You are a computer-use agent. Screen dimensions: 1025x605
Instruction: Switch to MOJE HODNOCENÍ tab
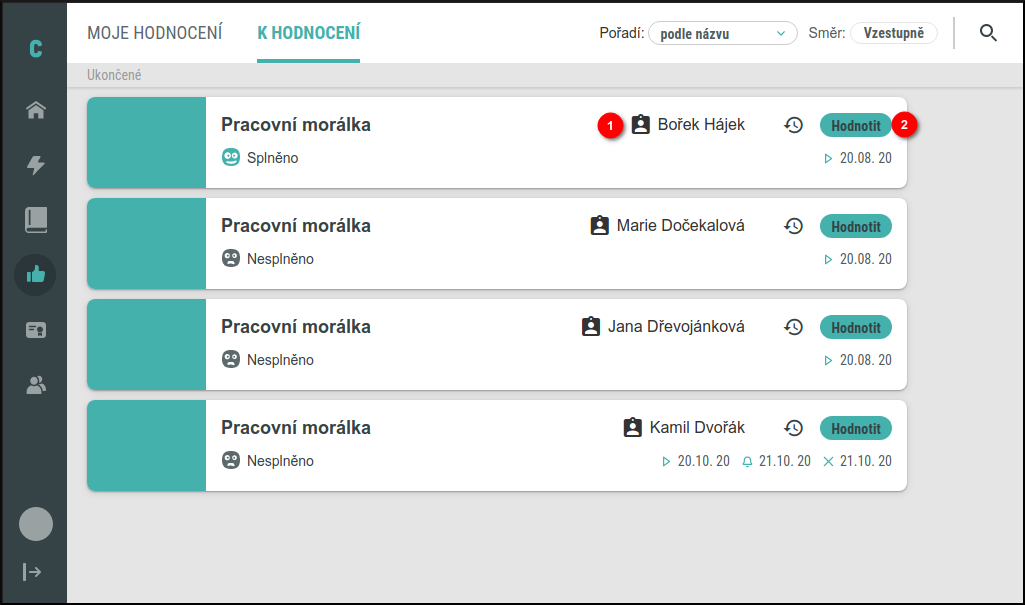(x=155, y=33)
